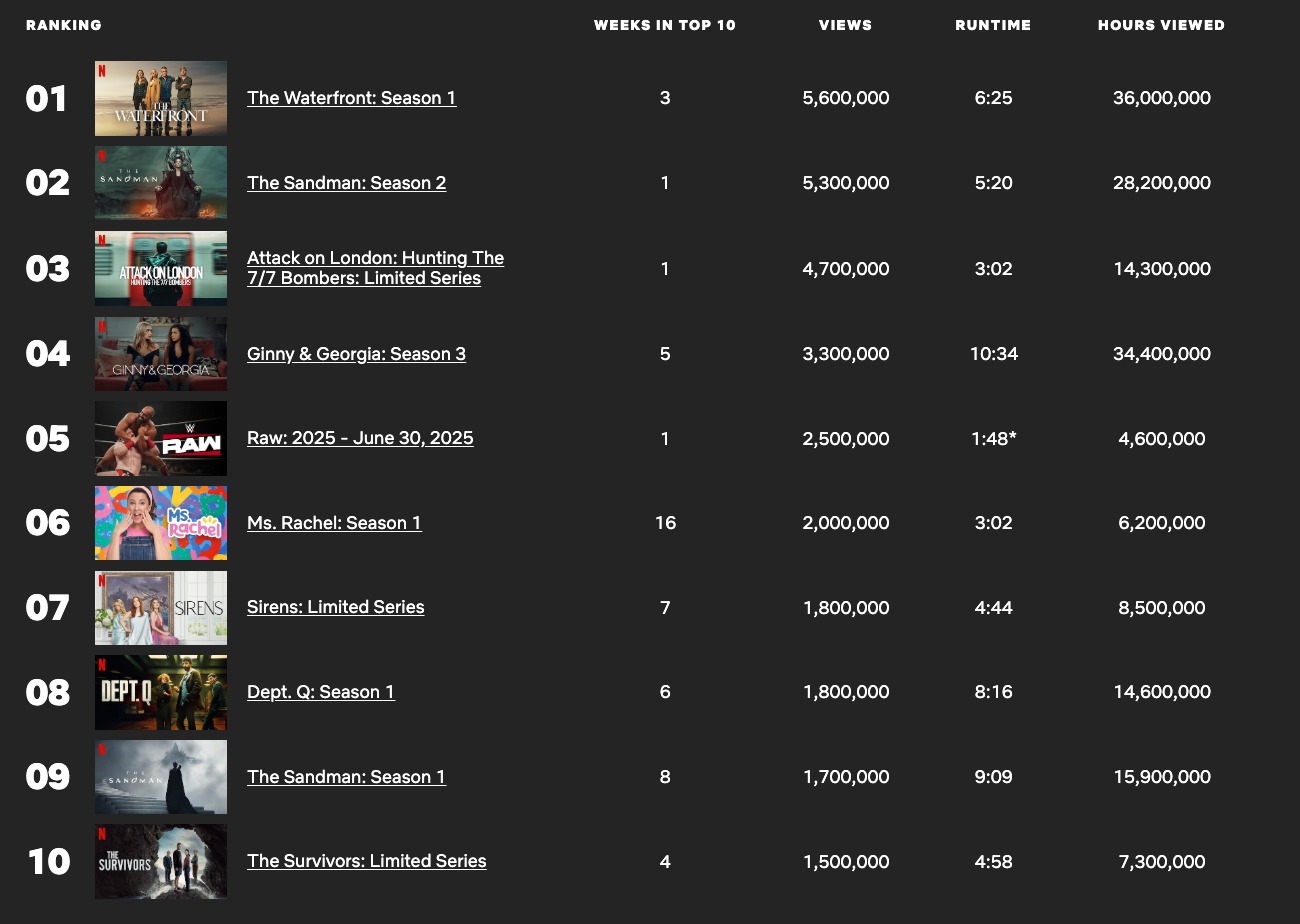Open the Attack on London limited series link
Viewport: 1300px width, 924px height.
376,268
